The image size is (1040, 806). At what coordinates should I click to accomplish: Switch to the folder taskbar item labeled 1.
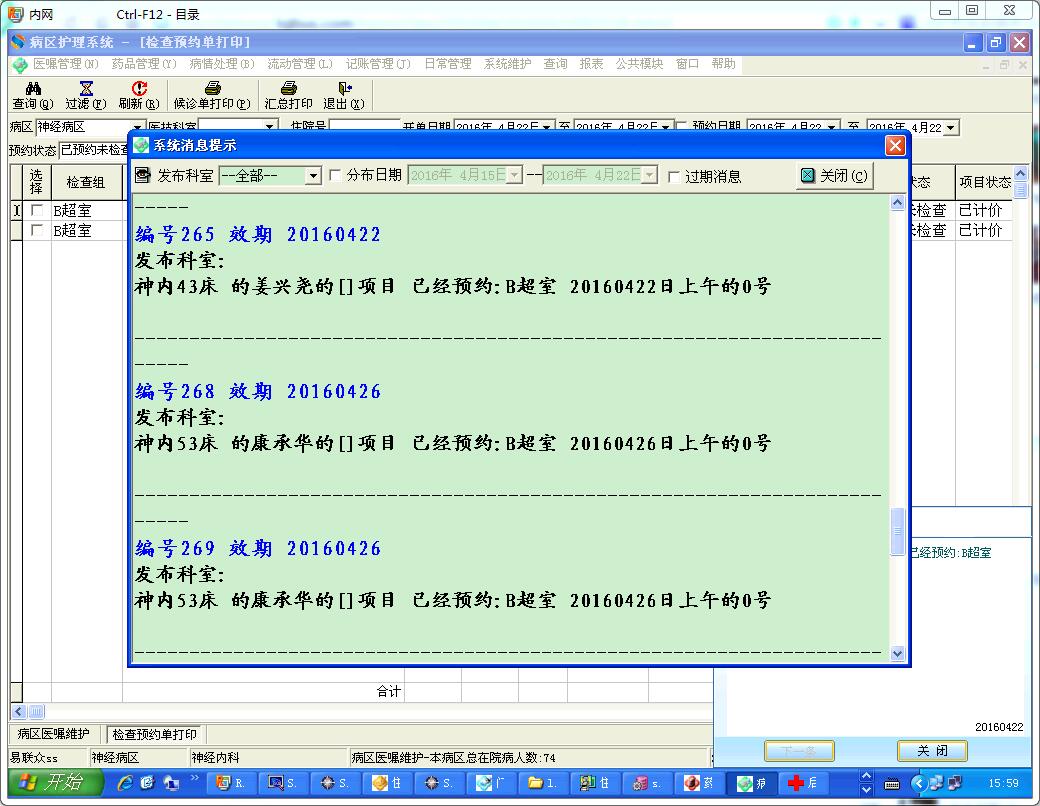[543, 783]
